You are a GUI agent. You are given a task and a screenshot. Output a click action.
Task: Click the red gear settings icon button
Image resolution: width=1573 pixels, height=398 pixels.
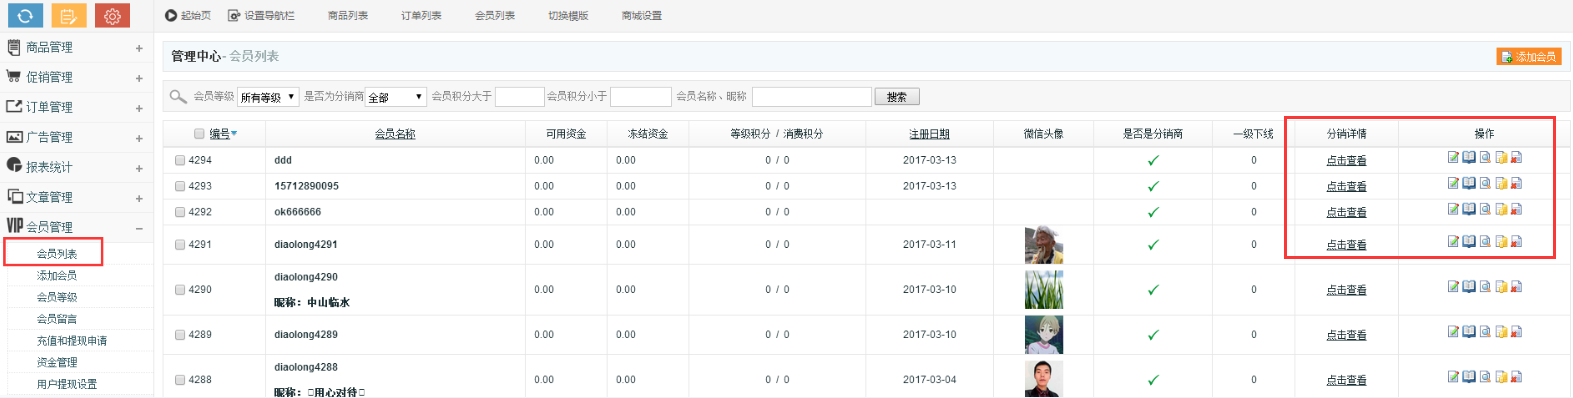click(112, 16)
